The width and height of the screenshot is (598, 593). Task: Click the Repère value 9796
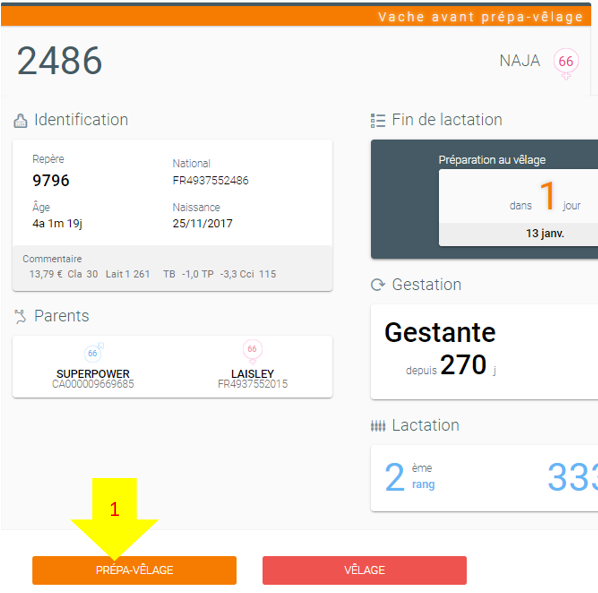[51, 180]
